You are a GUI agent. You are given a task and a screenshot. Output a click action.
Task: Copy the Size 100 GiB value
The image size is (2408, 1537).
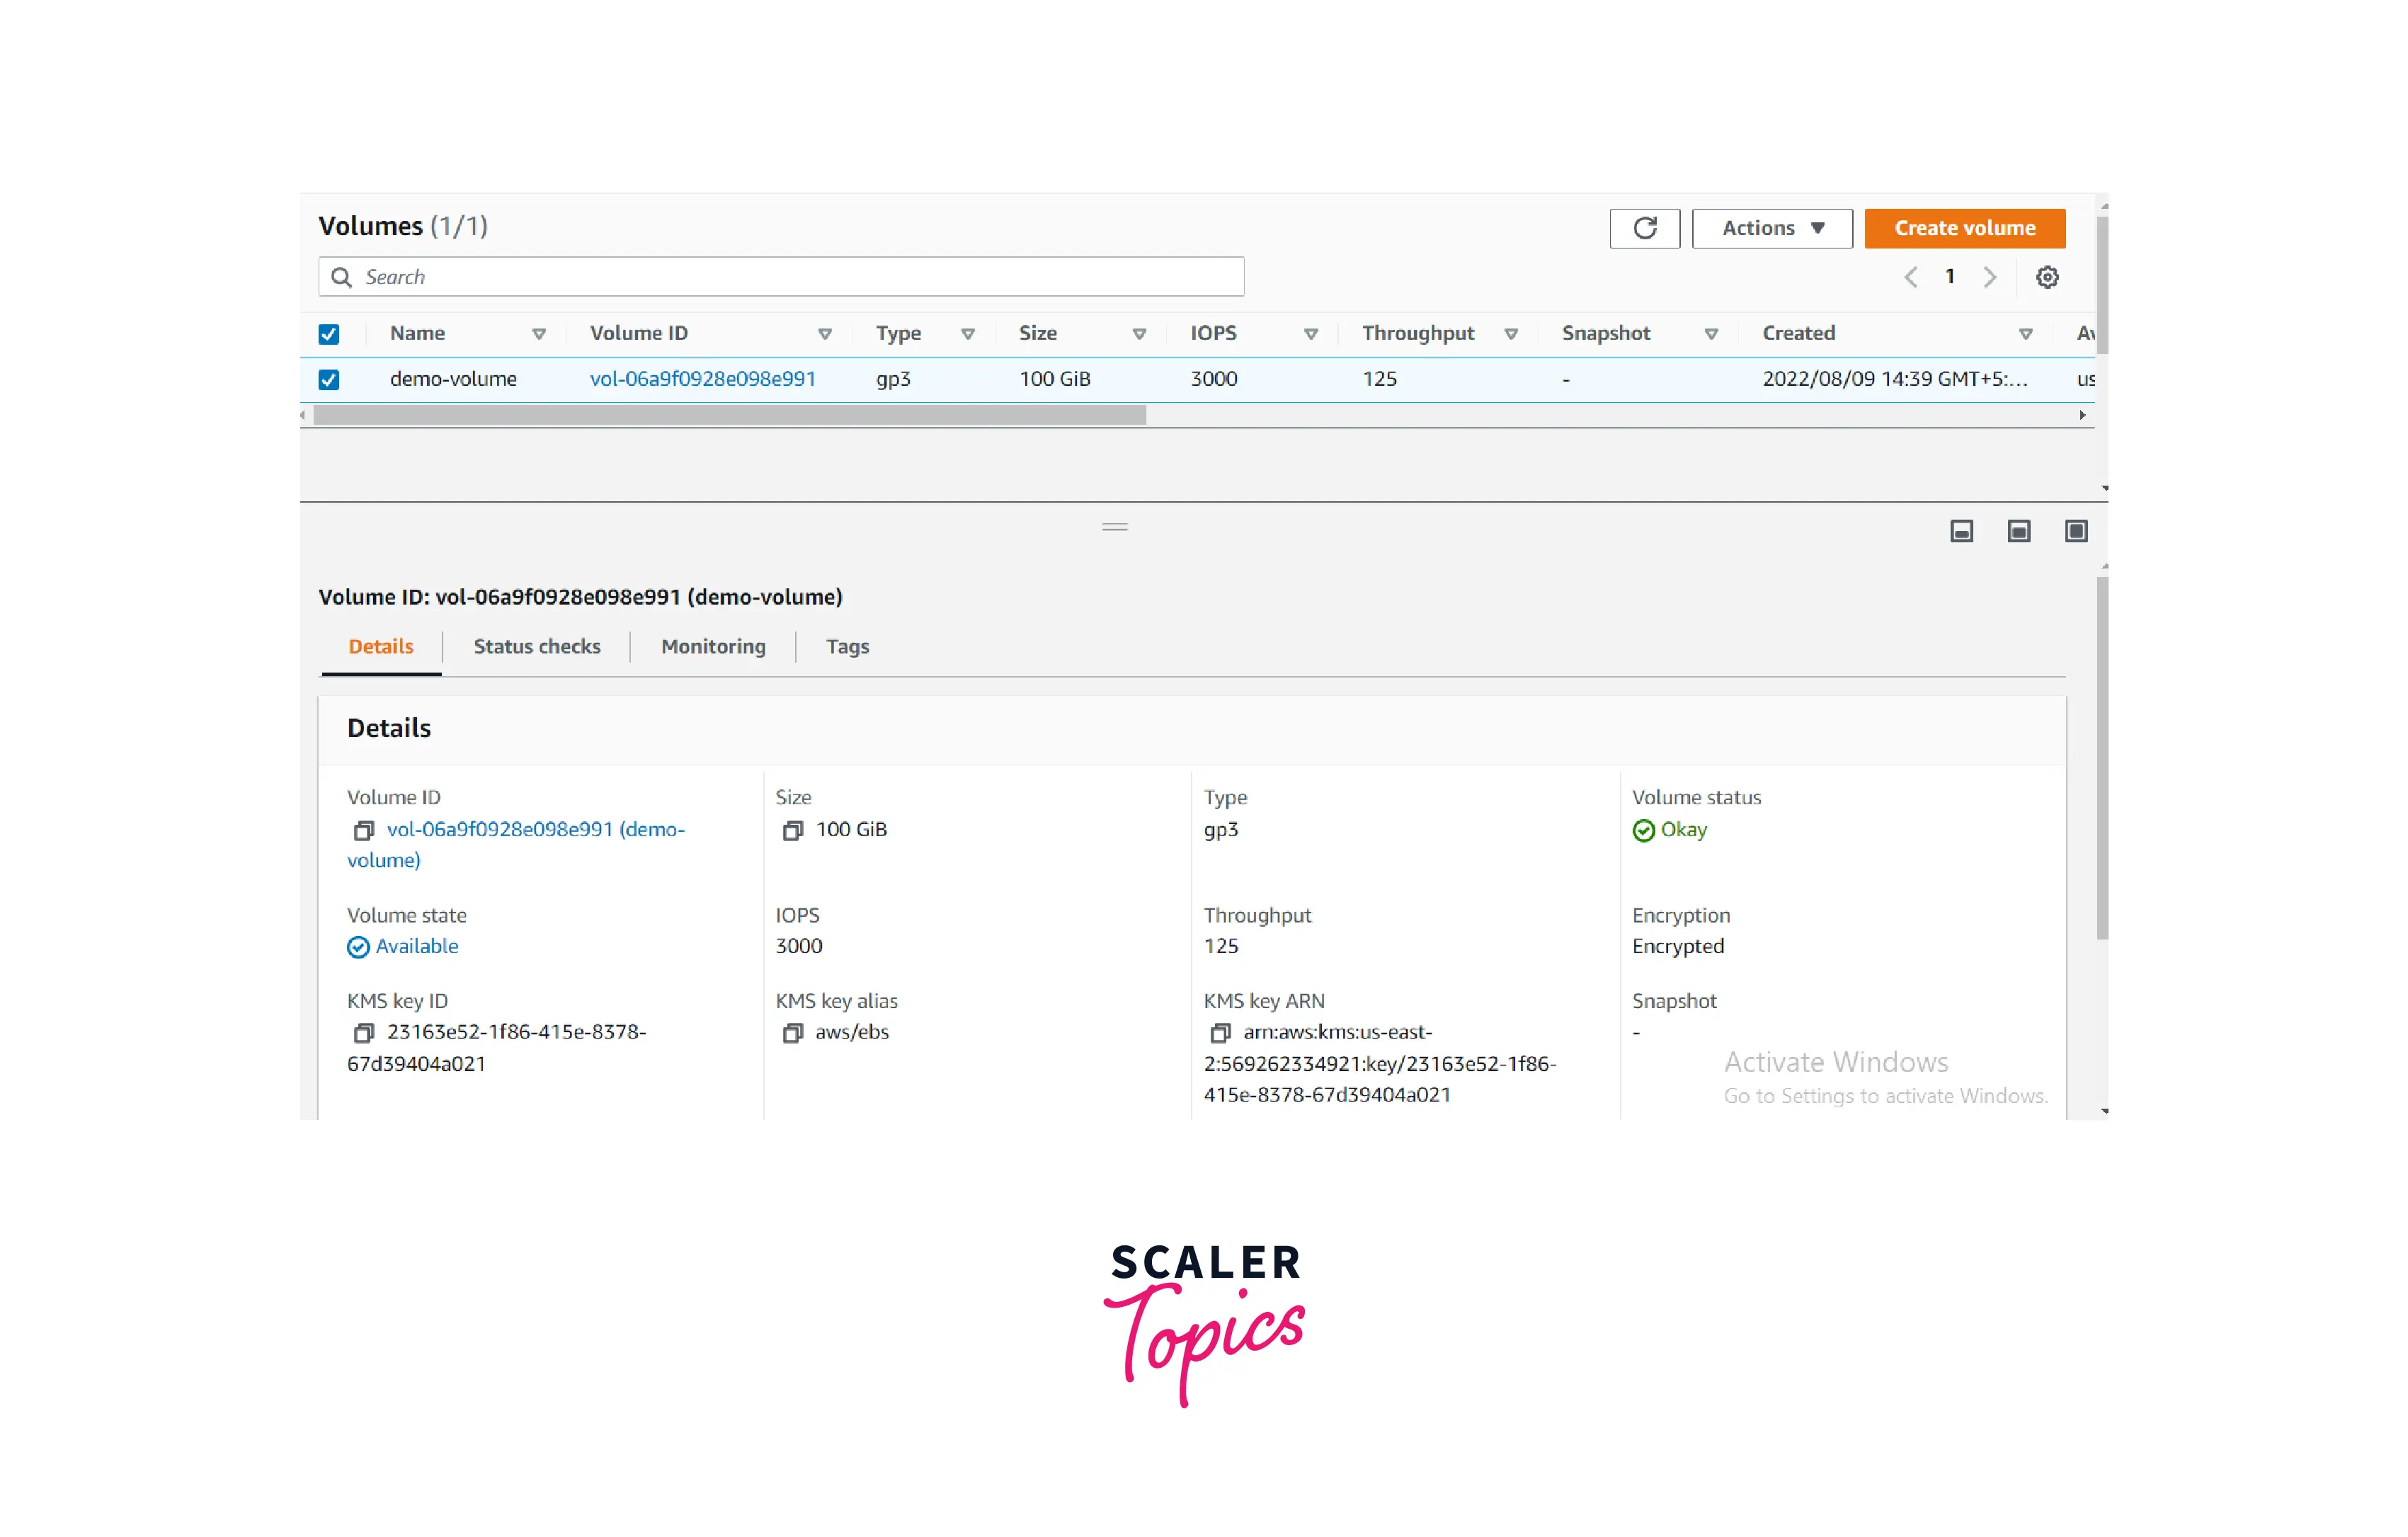792,830
